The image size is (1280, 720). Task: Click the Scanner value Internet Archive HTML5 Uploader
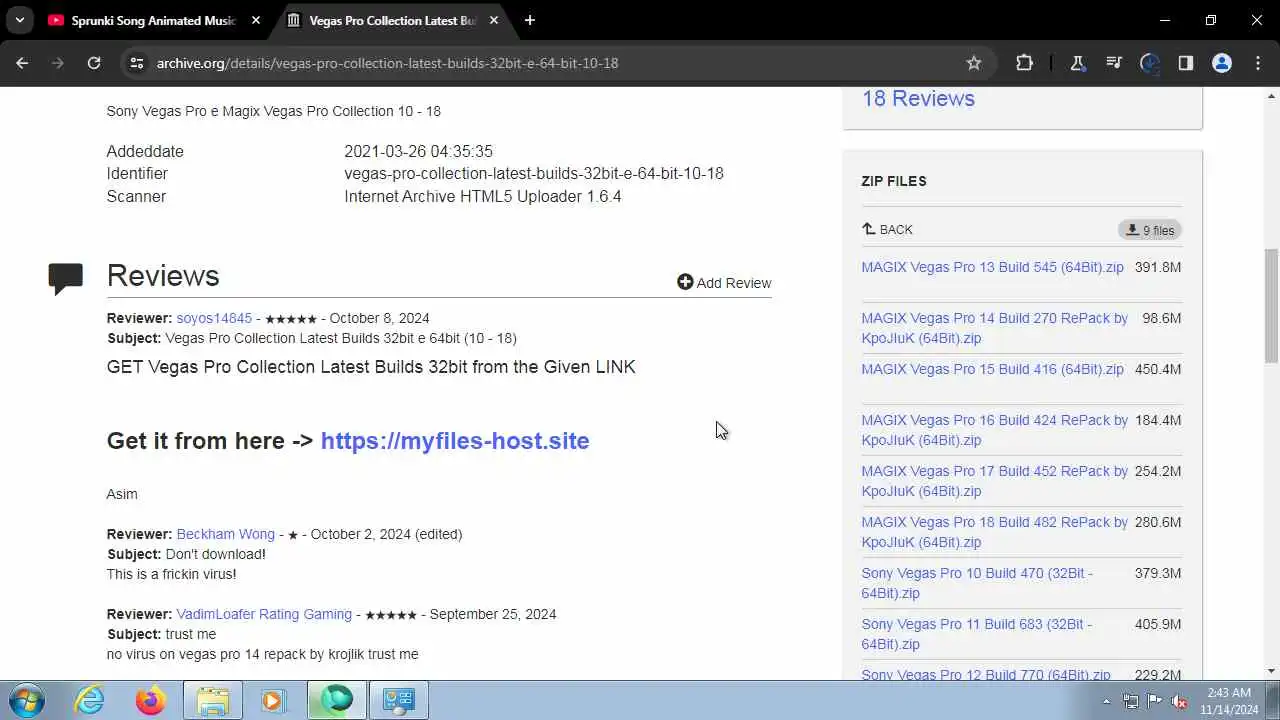tap(483, 197)
